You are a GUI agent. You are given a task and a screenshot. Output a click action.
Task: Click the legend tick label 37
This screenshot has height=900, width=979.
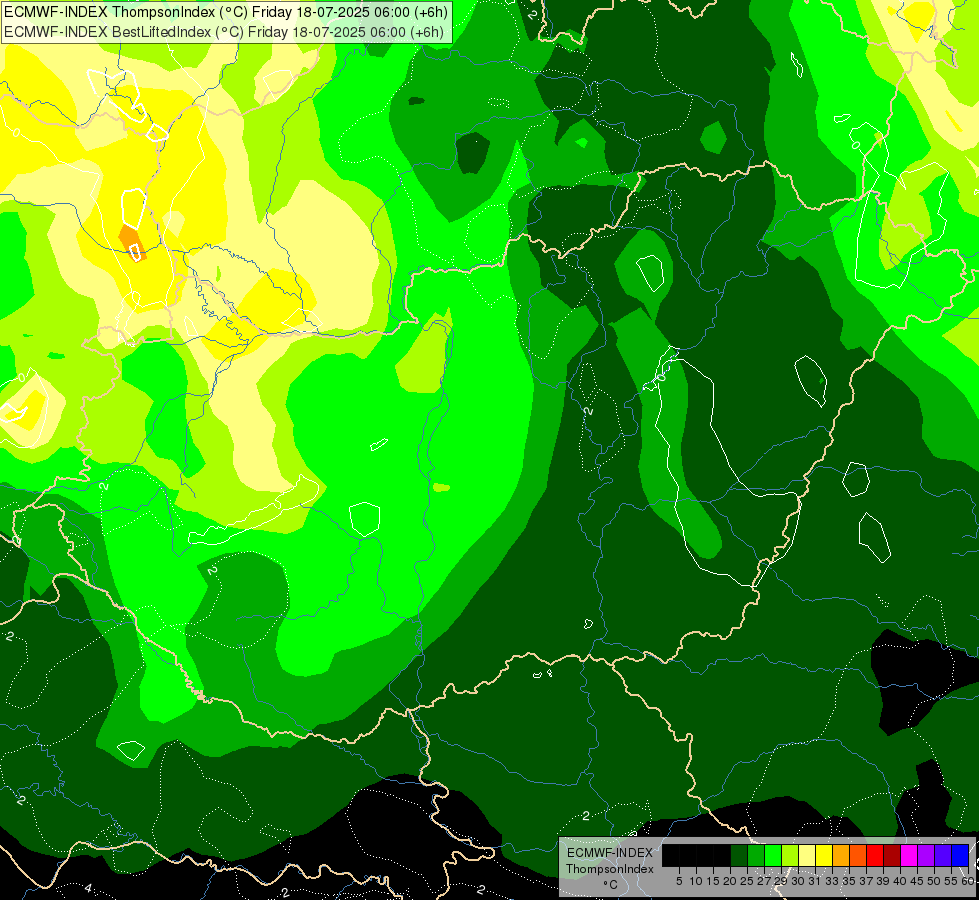[x=867, y=881]
